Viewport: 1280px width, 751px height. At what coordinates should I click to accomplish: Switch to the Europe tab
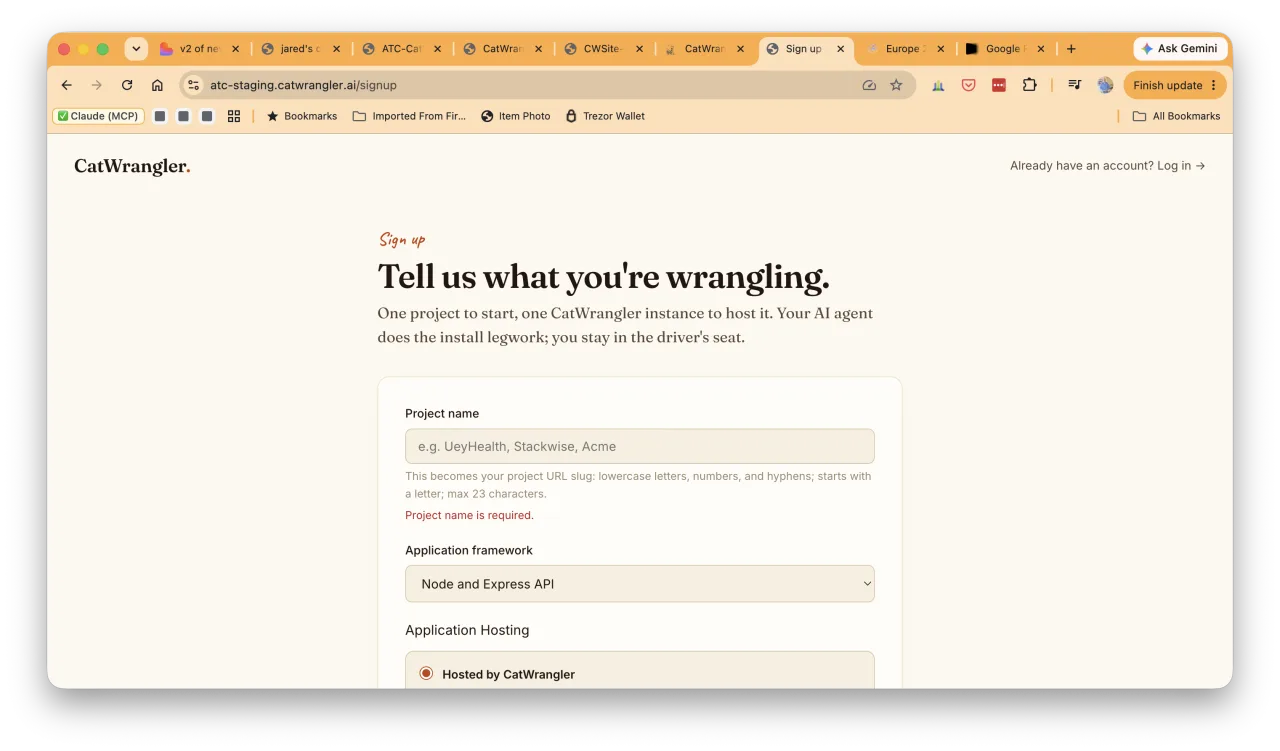click(905, 48)
